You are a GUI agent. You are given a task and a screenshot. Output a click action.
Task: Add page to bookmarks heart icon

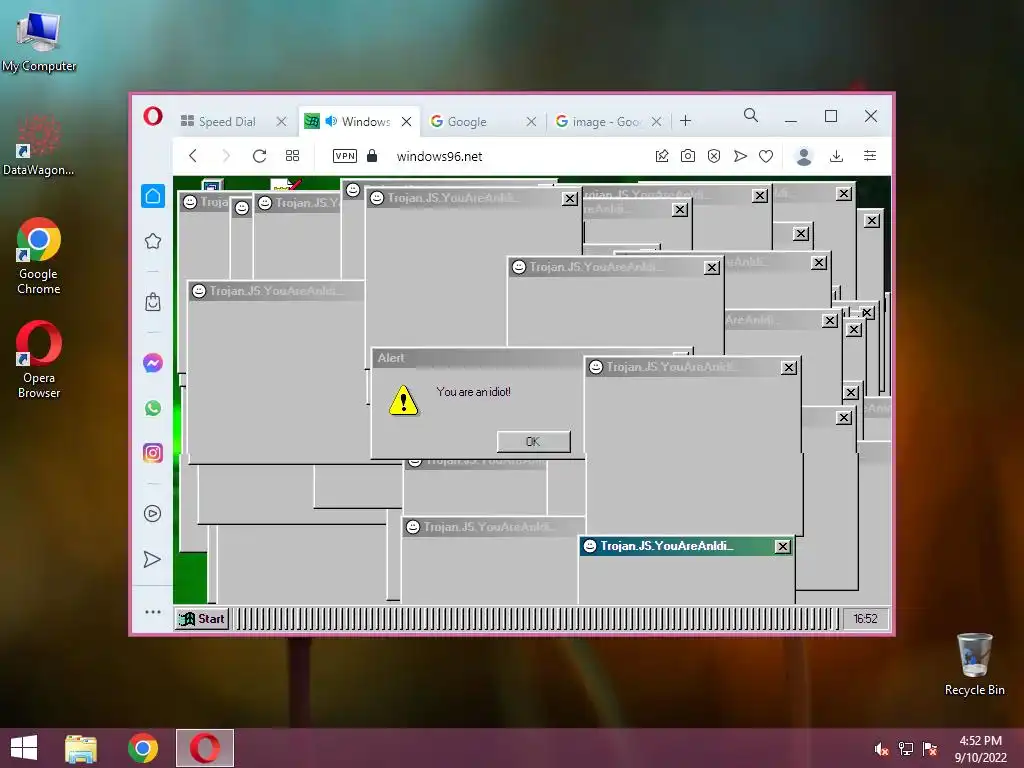point(766,155)
